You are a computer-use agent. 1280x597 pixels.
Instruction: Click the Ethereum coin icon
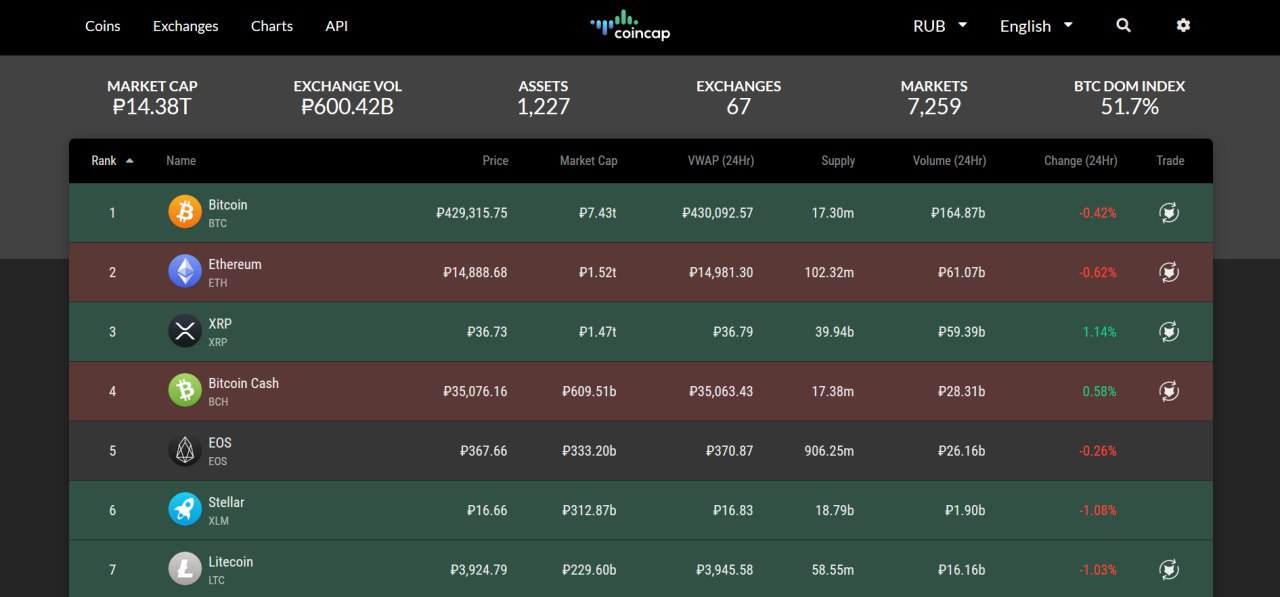(185, 272)
